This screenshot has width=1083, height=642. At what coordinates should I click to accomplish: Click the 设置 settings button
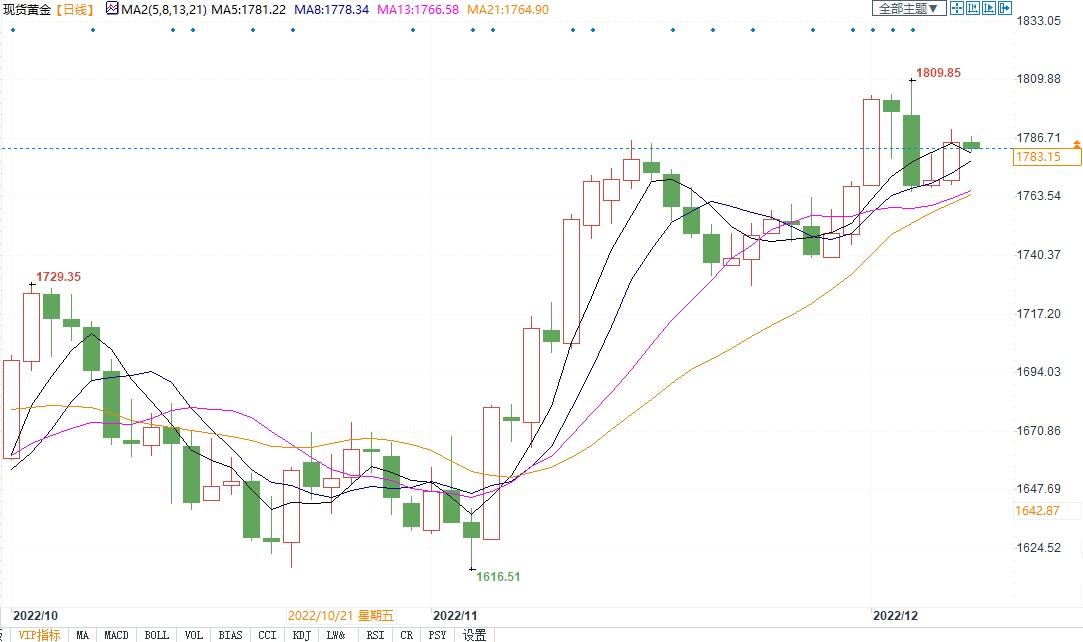coord(474,635)
